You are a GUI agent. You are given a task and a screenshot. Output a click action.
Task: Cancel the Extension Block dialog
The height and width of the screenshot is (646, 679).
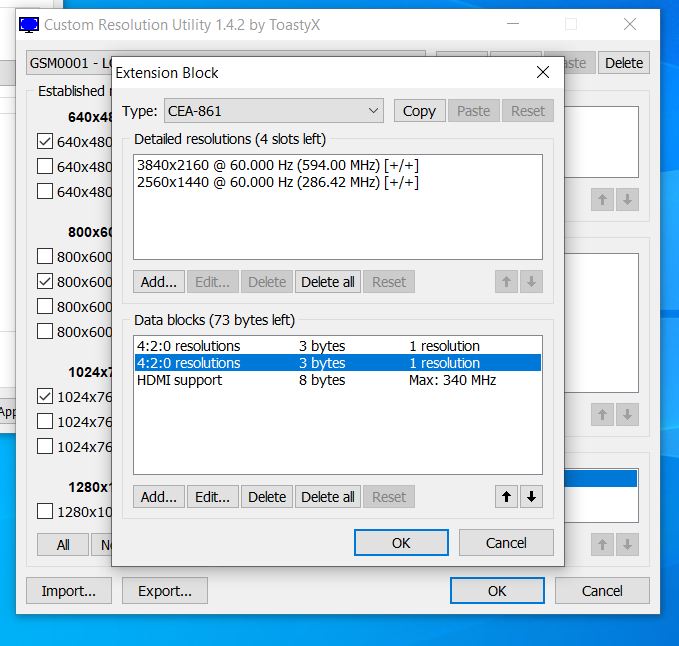tap(505, 543)
